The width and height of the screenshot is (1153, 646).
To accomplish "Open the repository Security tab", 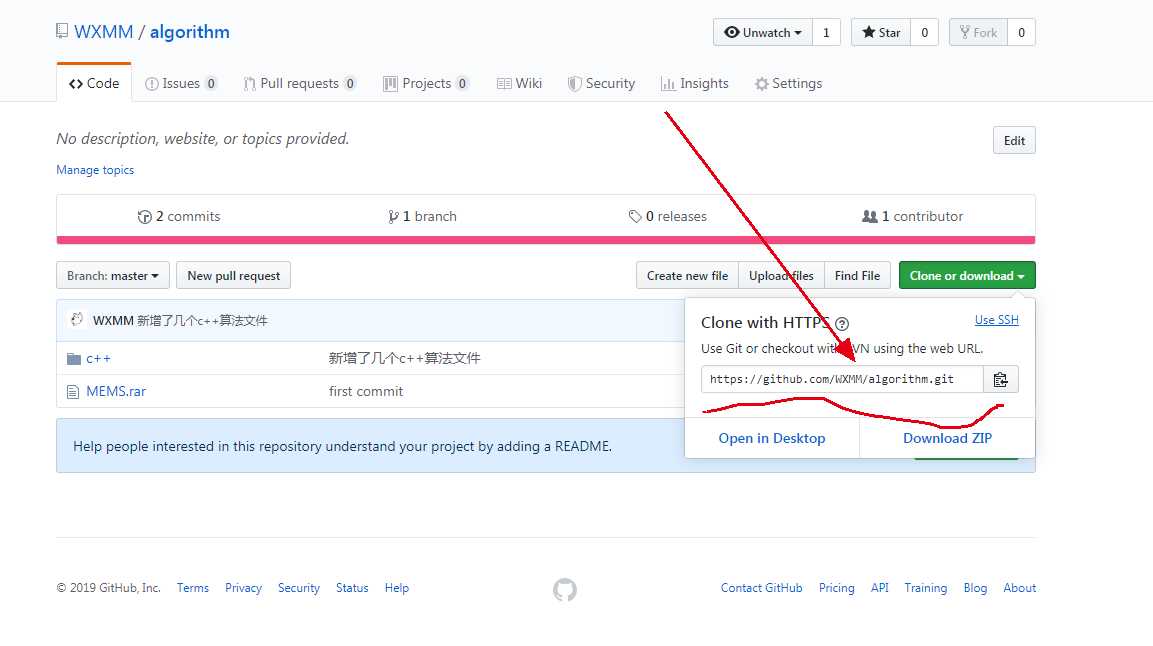I will point(601,84).
